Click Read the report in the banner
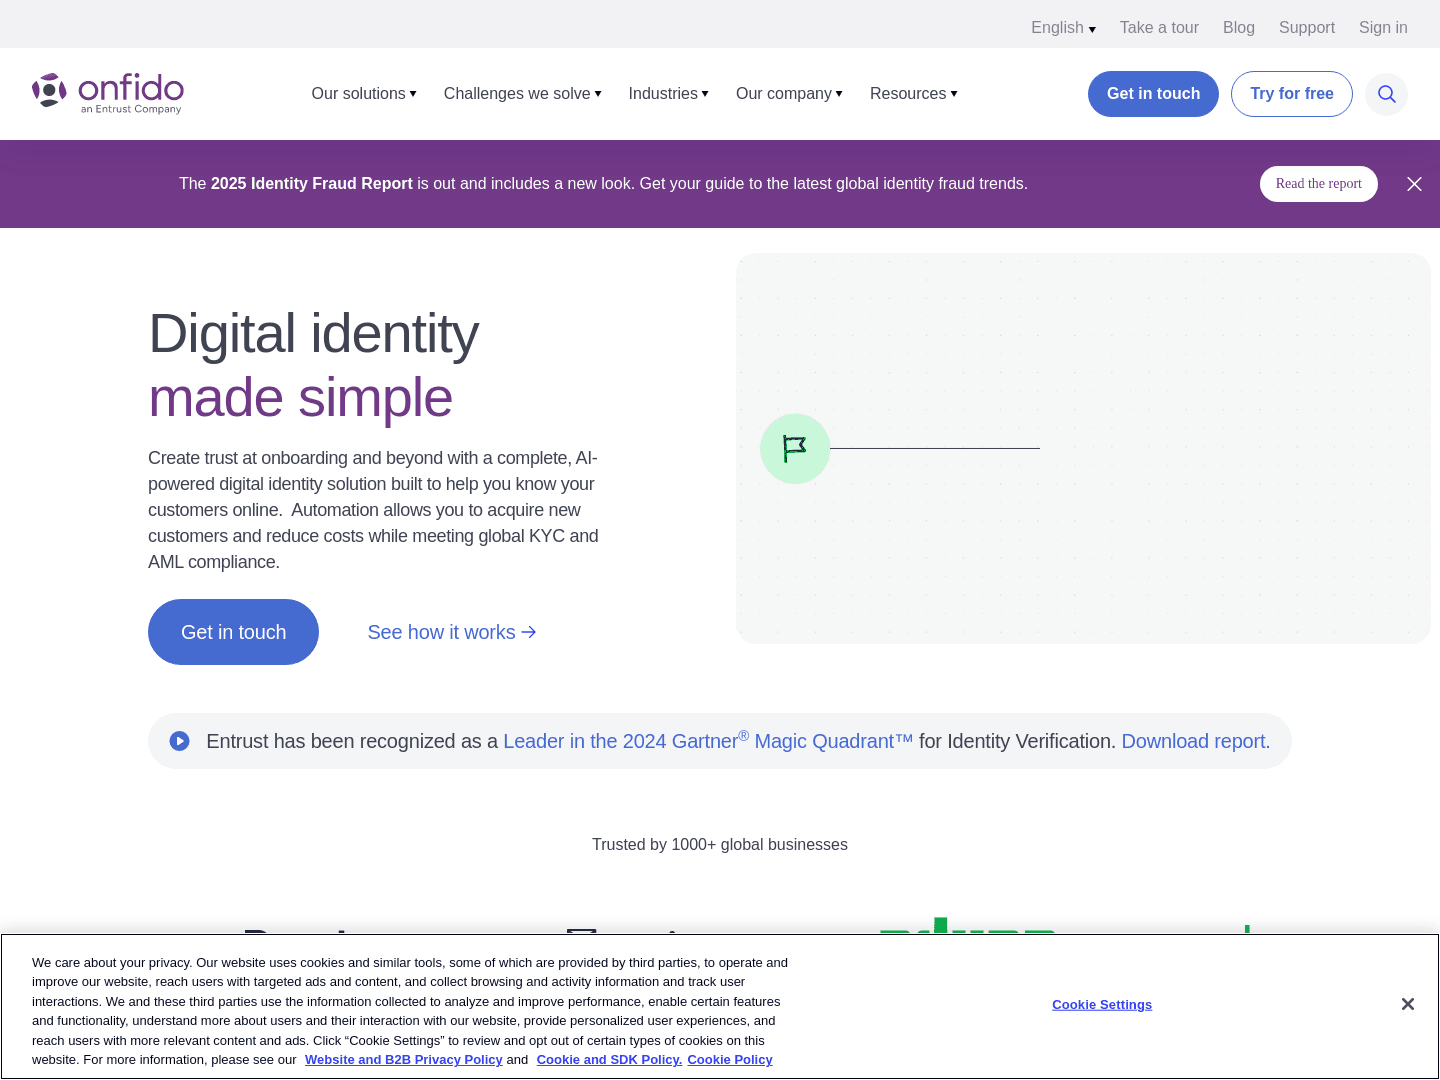The image size is (1440, 1080). [1318, 184]
